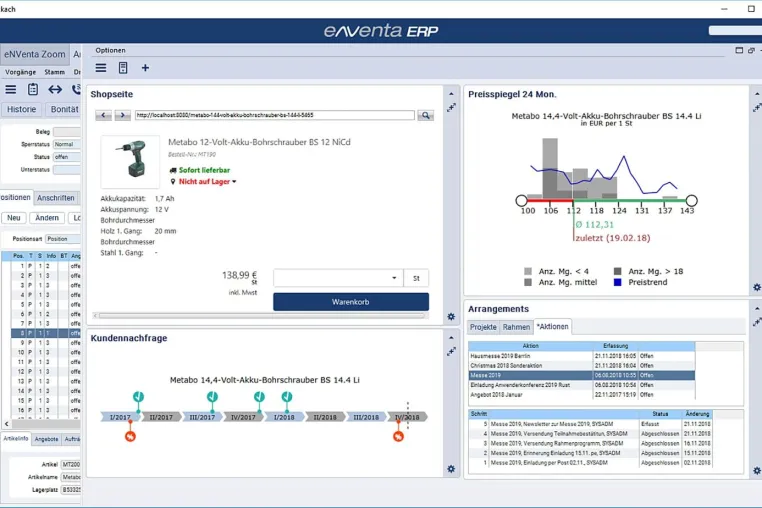Click the window layout icon near Optionen bar
The image size is (762, 508).
pos(739,50)
